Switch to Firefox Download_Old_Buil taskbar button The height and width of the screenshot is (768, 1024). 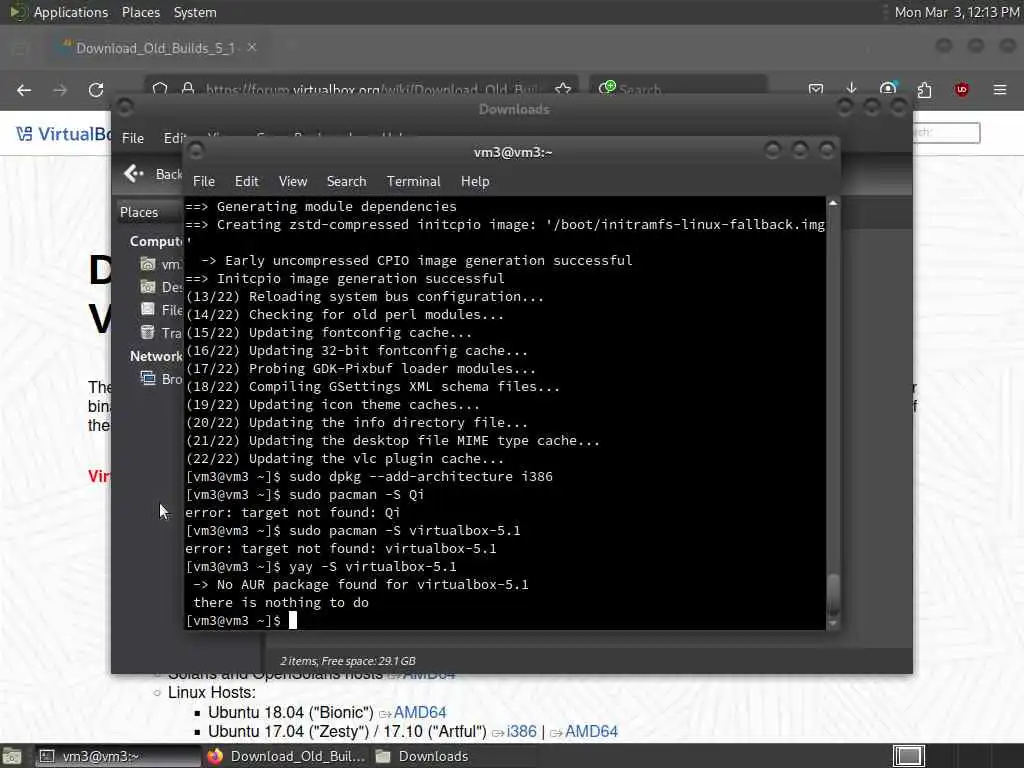click(286, 756)
